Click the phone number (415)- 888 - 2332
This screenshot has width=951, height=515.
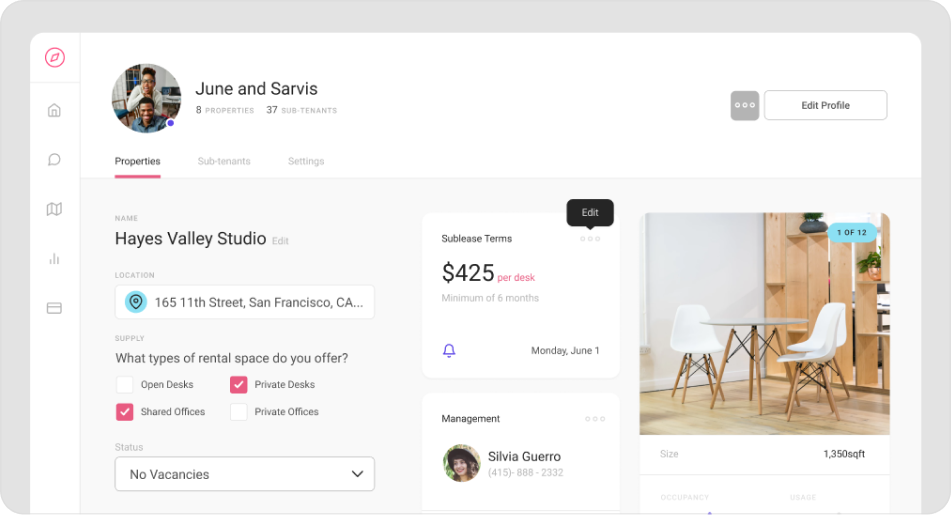coord(526,473)
